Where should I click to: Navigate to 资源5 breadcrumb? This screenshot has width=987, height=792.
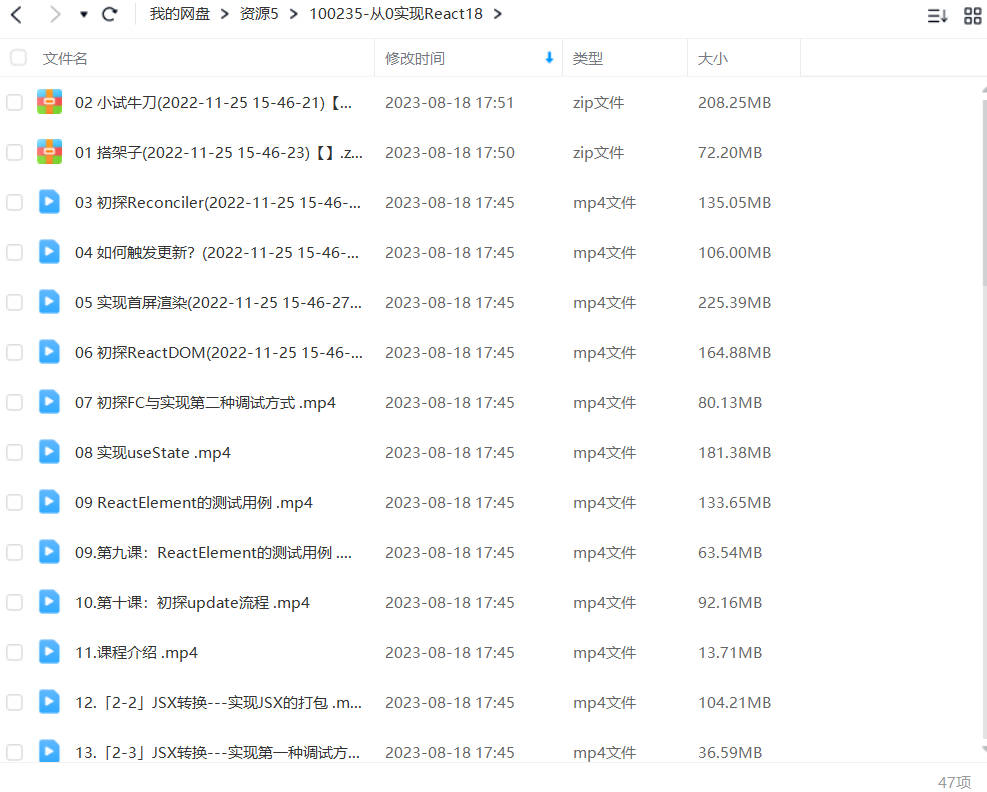[259, 14]
